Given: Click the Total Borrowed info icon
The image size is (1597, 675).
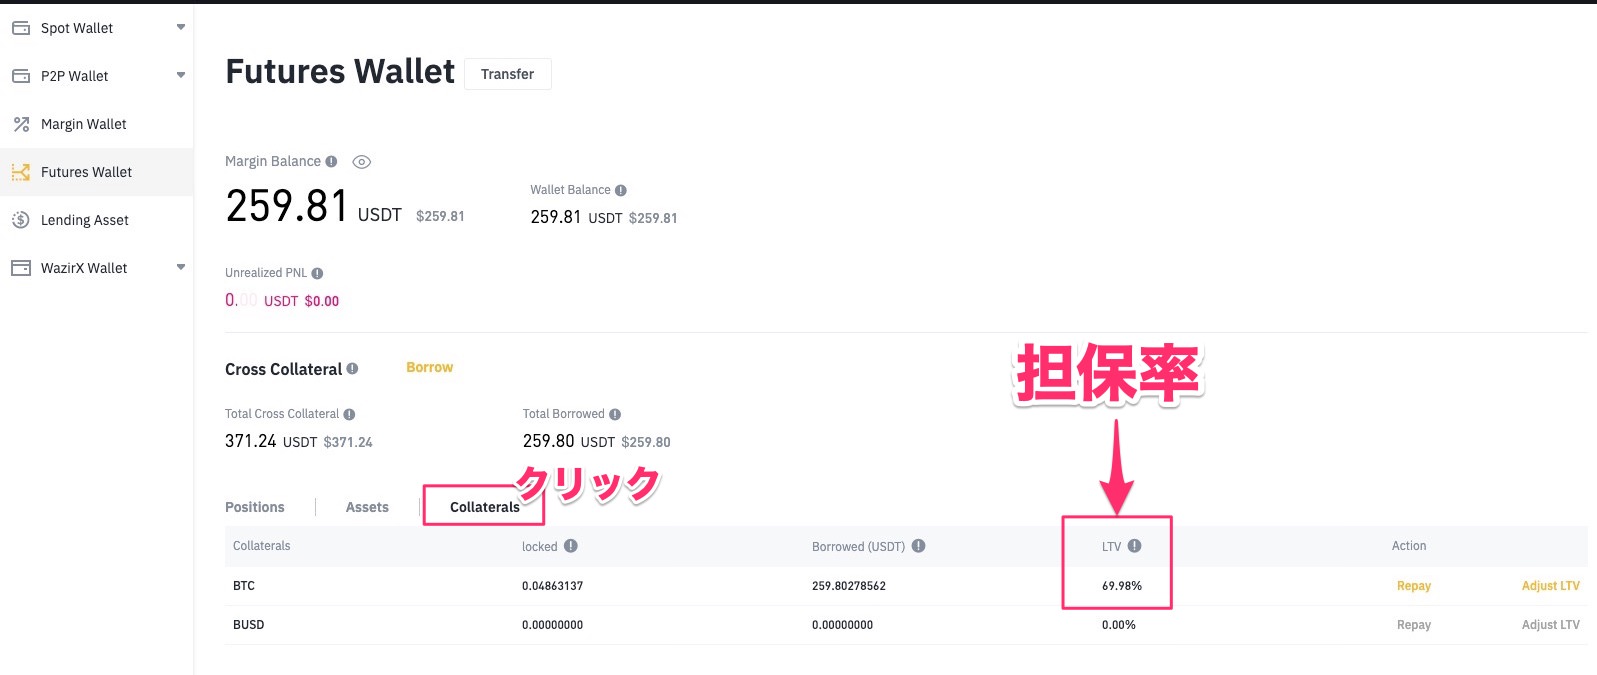Looking at the screenshot, I should pyautogui.click(x=615, y=414).
